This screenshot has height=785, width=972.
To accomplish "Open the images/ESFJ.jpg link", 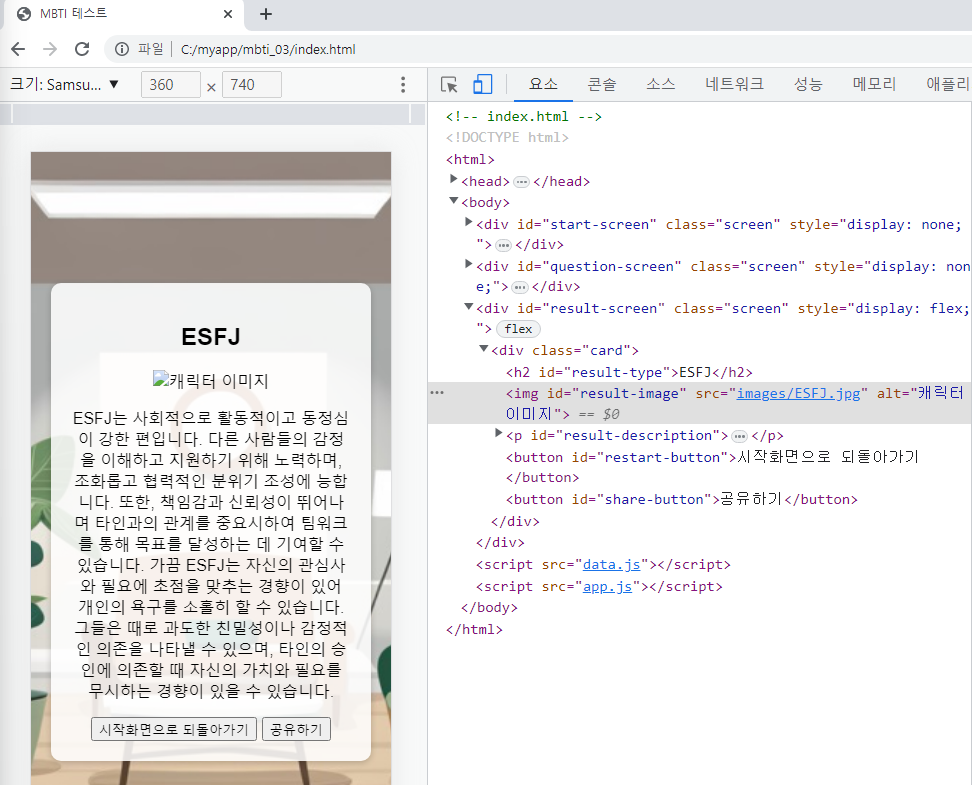I will pos(798,394).
